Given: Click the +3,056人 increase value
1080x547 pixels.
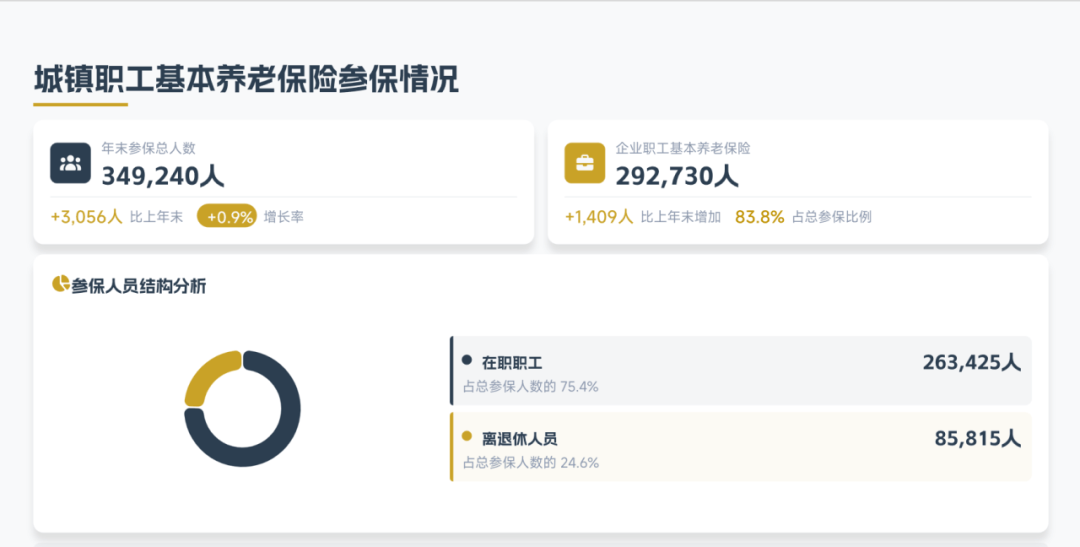Looking at the screenshot, I should (86, 216).
